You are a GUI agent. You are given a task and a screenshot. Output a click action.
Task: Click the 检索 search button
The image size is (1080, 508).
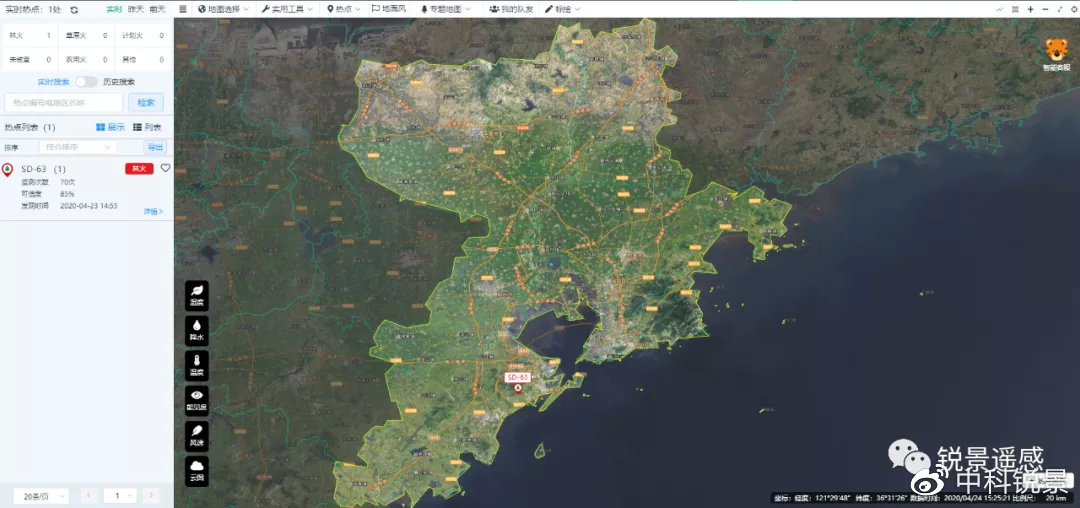point(146,102)
